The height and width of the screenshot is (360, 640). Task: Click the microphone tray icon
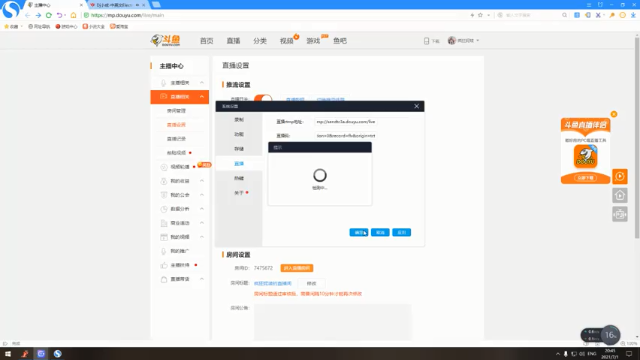(x=565, y=354)
